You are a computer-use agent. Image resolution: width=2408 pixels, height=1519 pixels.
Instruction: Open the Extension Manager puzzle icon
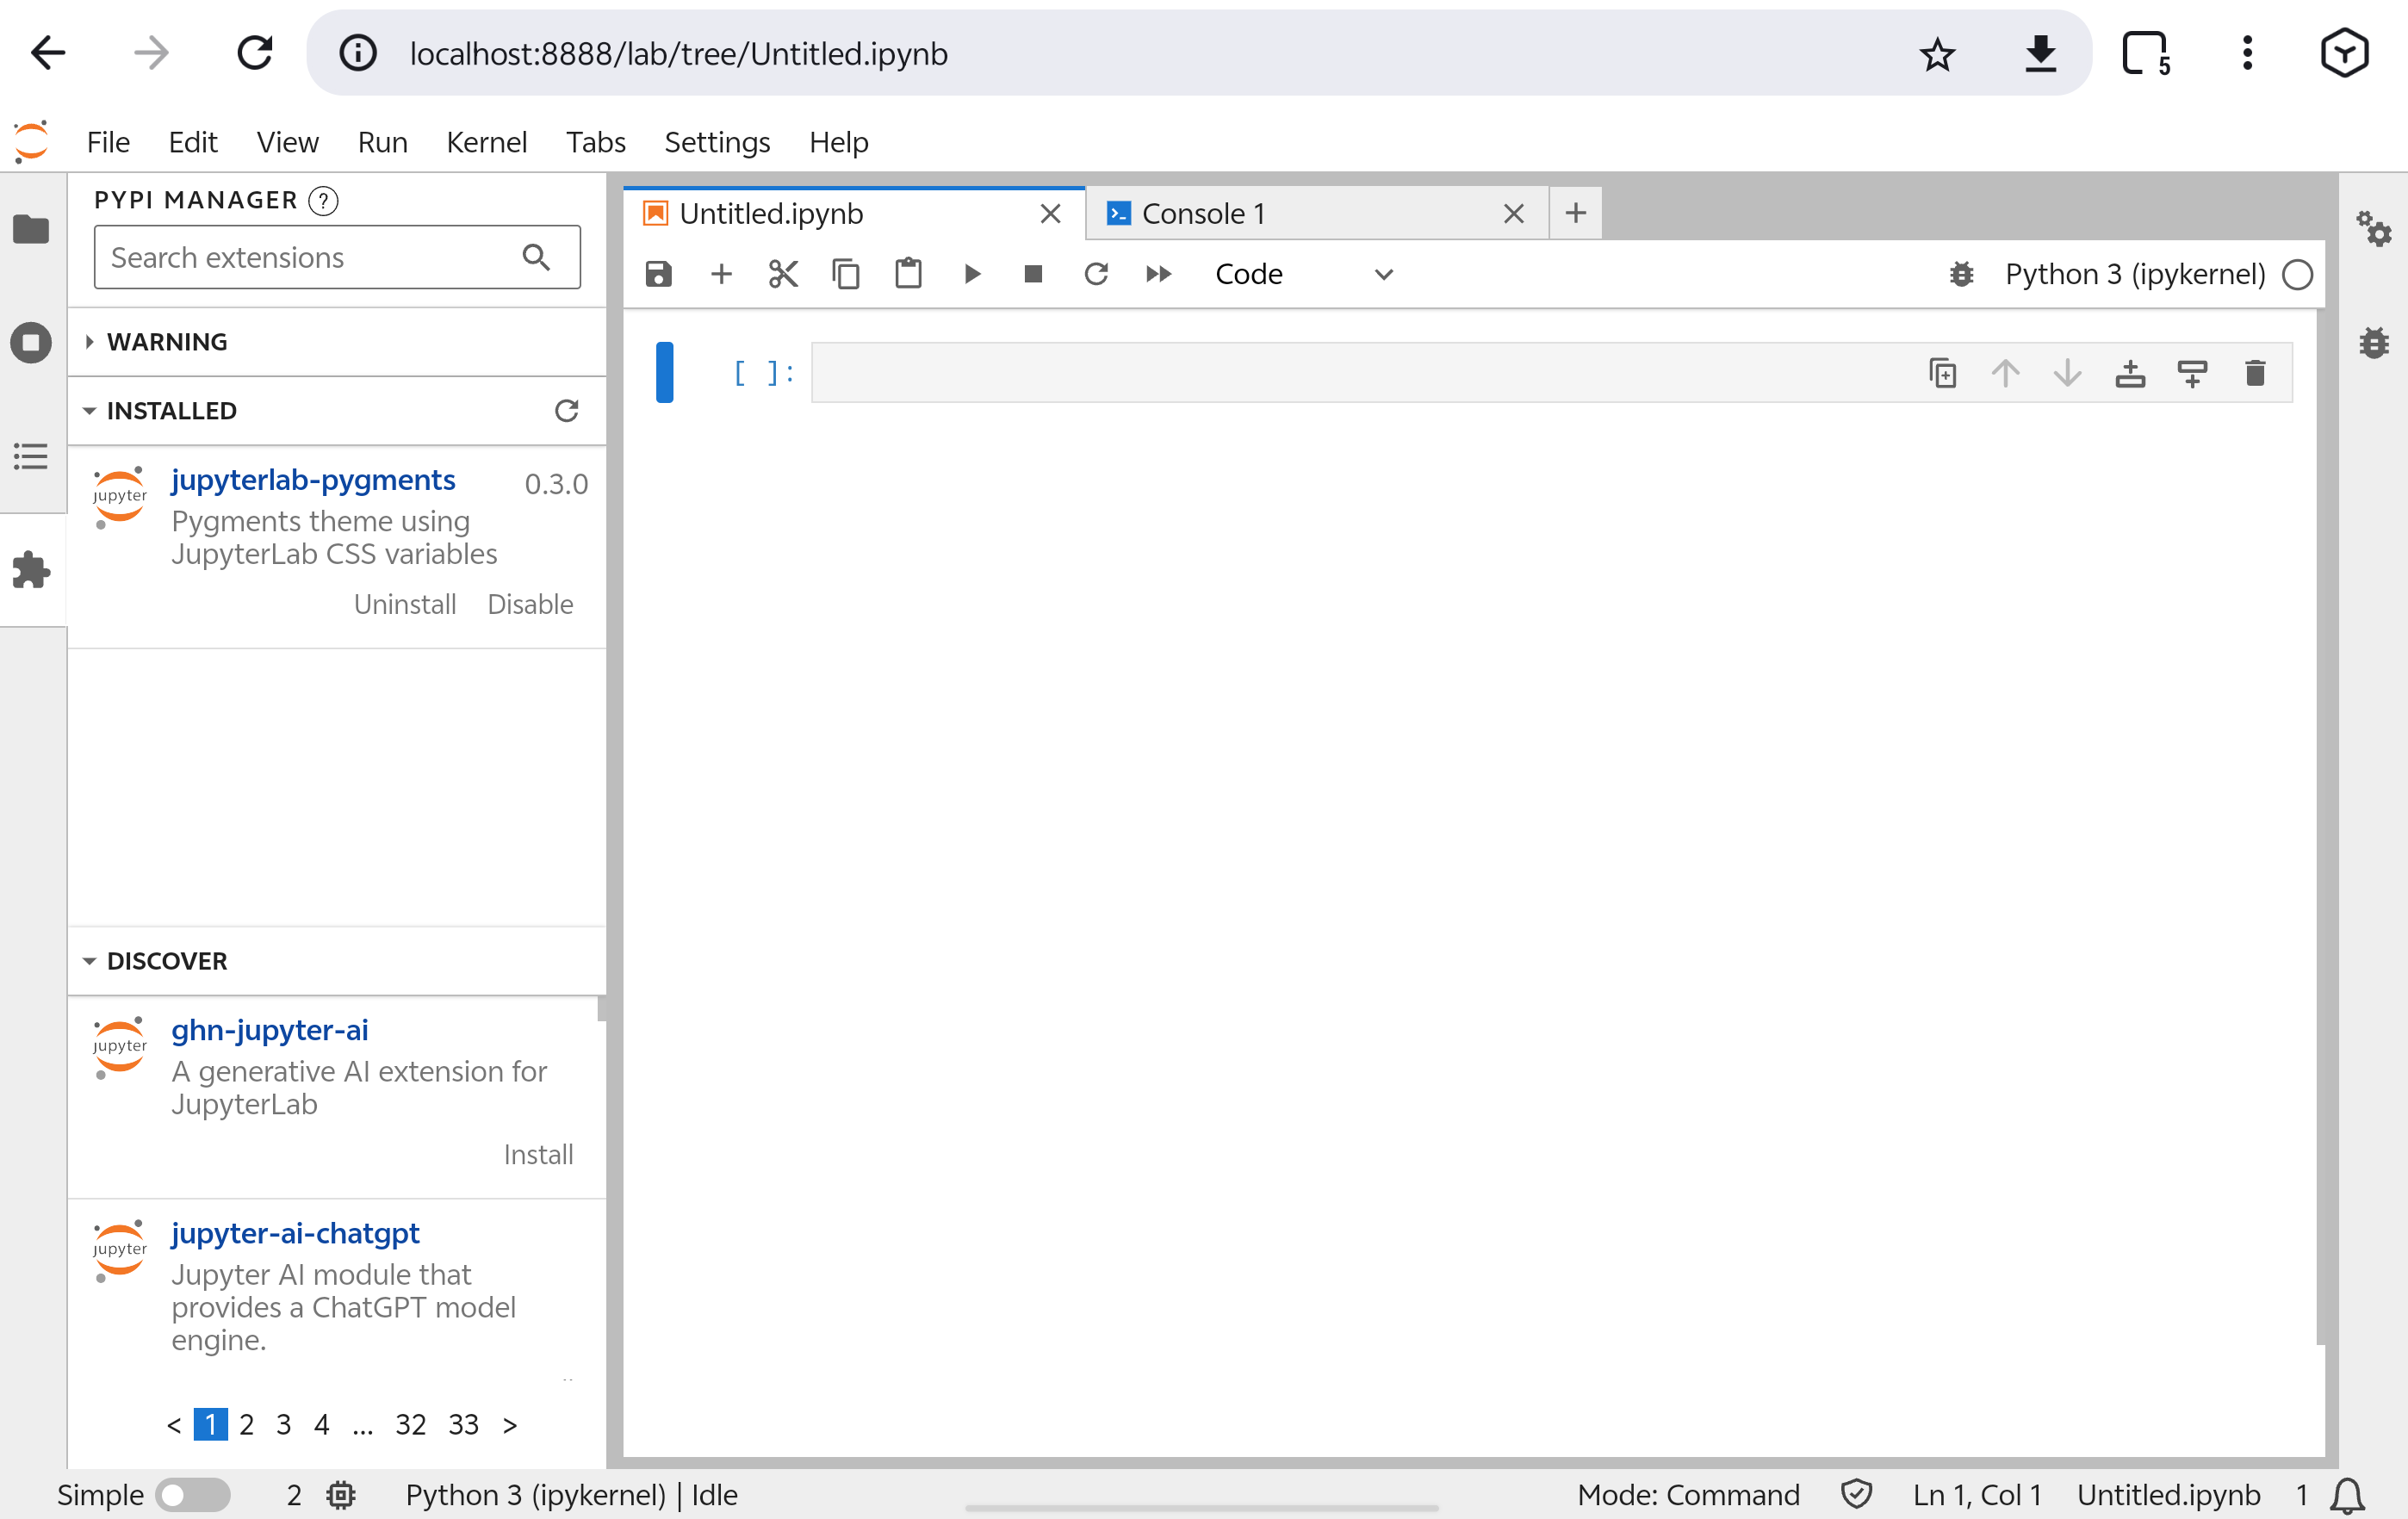click(32, 570)
